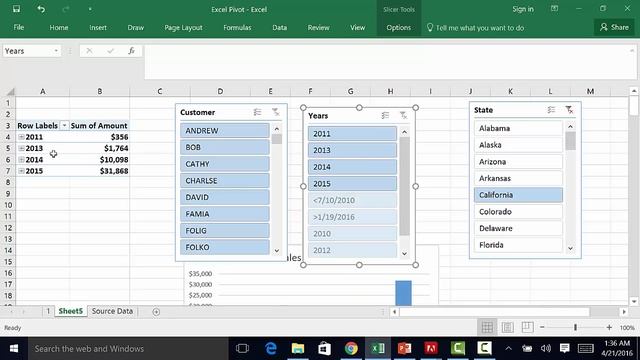Toggle multi-select on State slicer
This screenshot has width=640, height=360.
point(551,110)
